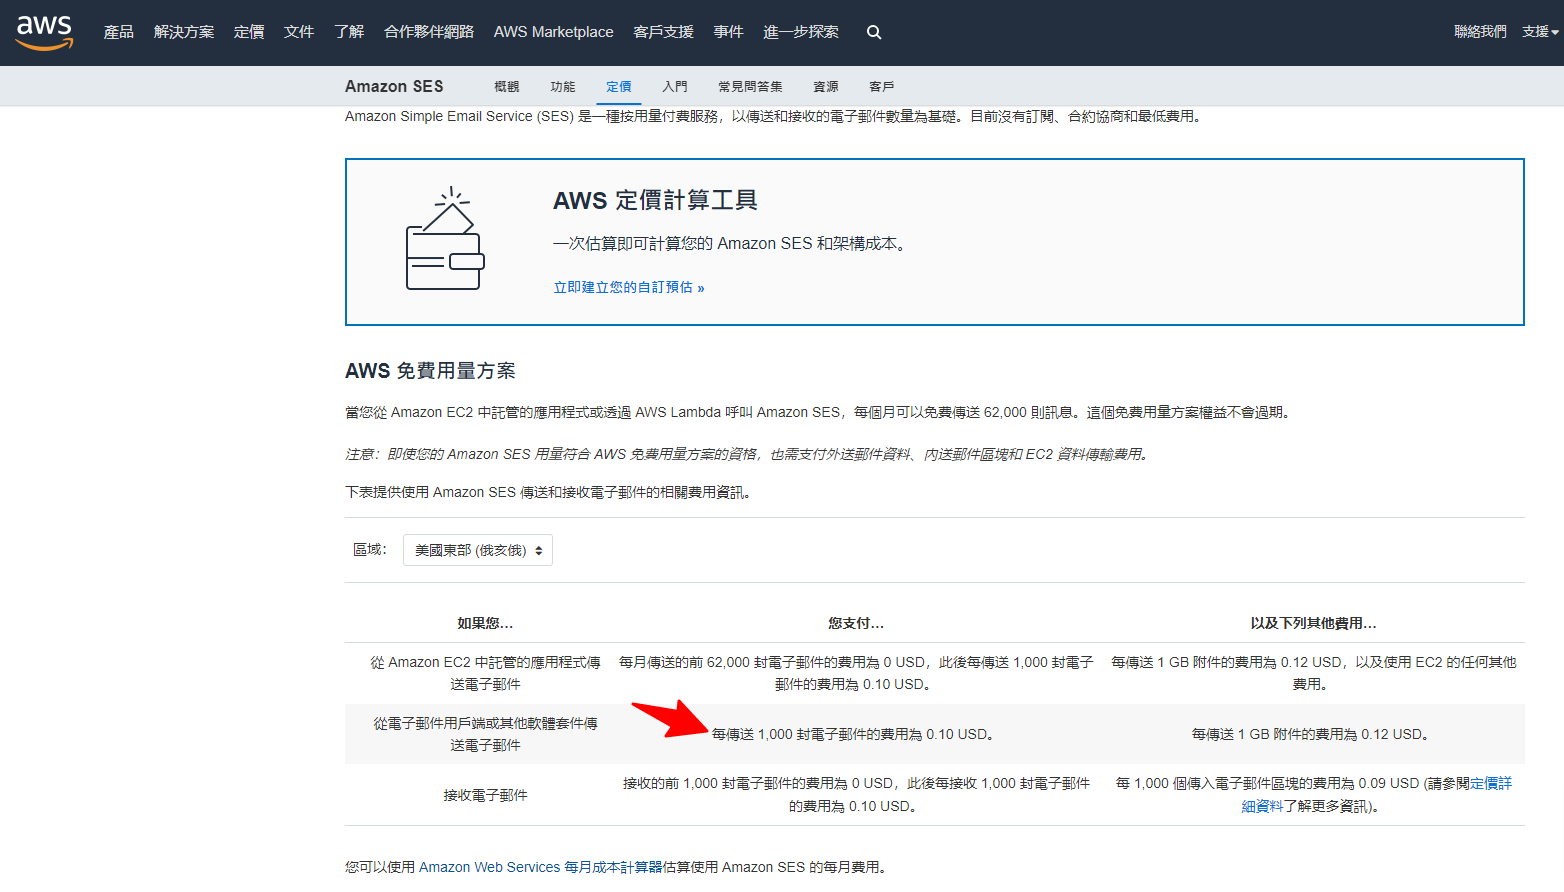The width and height of the screenshot is (1564, 892).
Task: Click the wallet pricing calculator illustration
Action: pos(445,239)
